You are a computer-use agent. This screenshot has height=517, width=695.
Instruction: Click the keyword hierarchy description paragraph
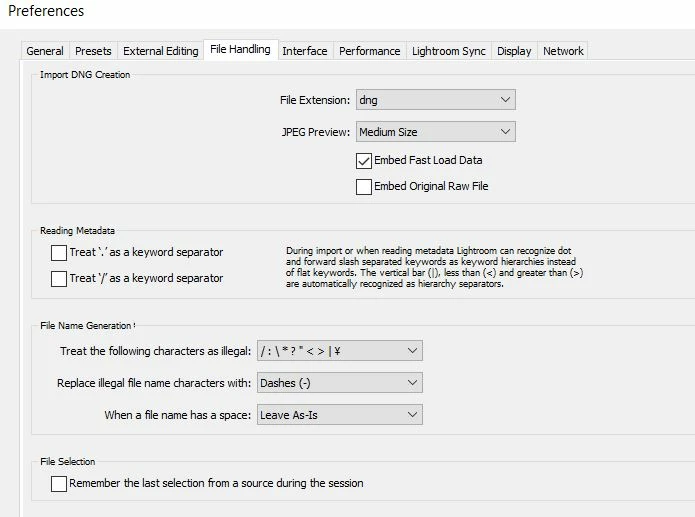pyautogui.click(x=434, y=267)
